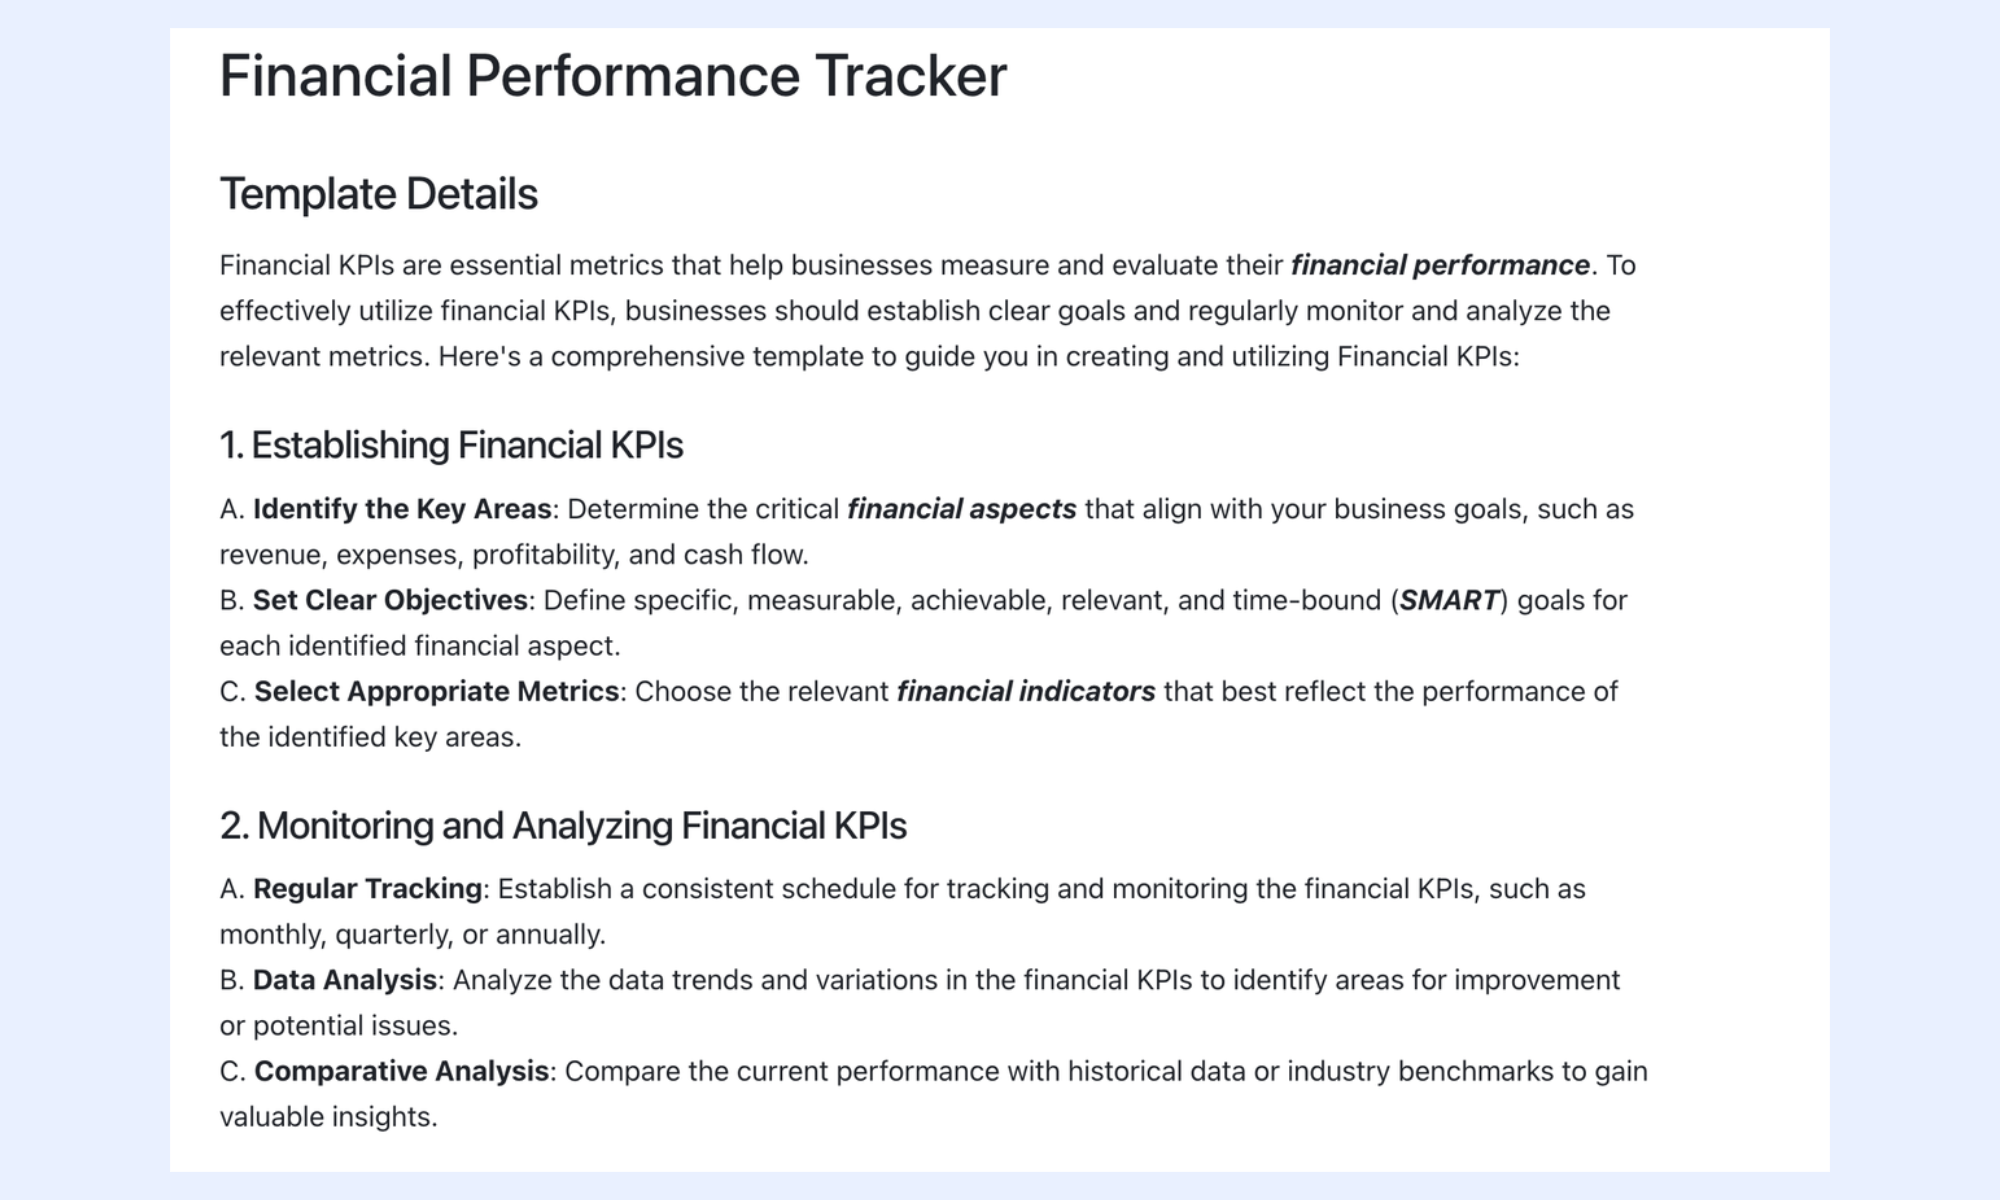Screen dimensions: 2000x1200
Task: Click the 'Identify the Key Areas' bold label
Action: (x=402, y=509)
